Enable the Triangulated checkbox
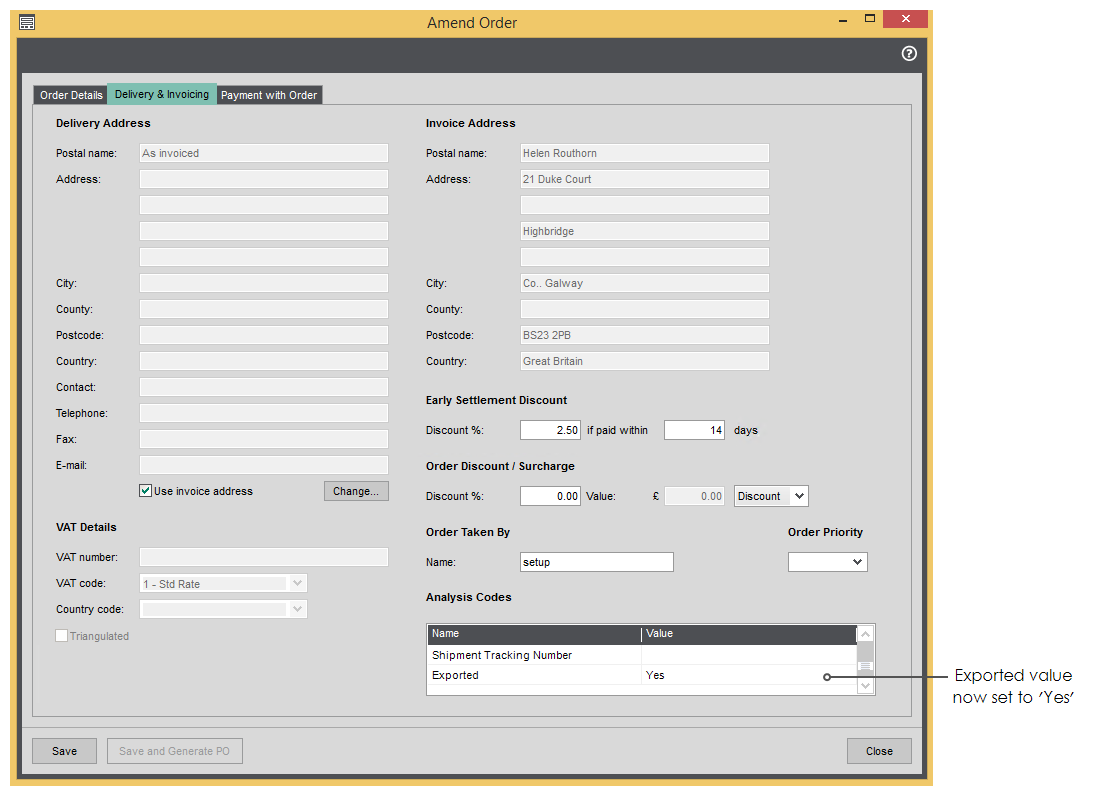The width and height of the screenshot is (1094, 796). (x=62, y=636)
